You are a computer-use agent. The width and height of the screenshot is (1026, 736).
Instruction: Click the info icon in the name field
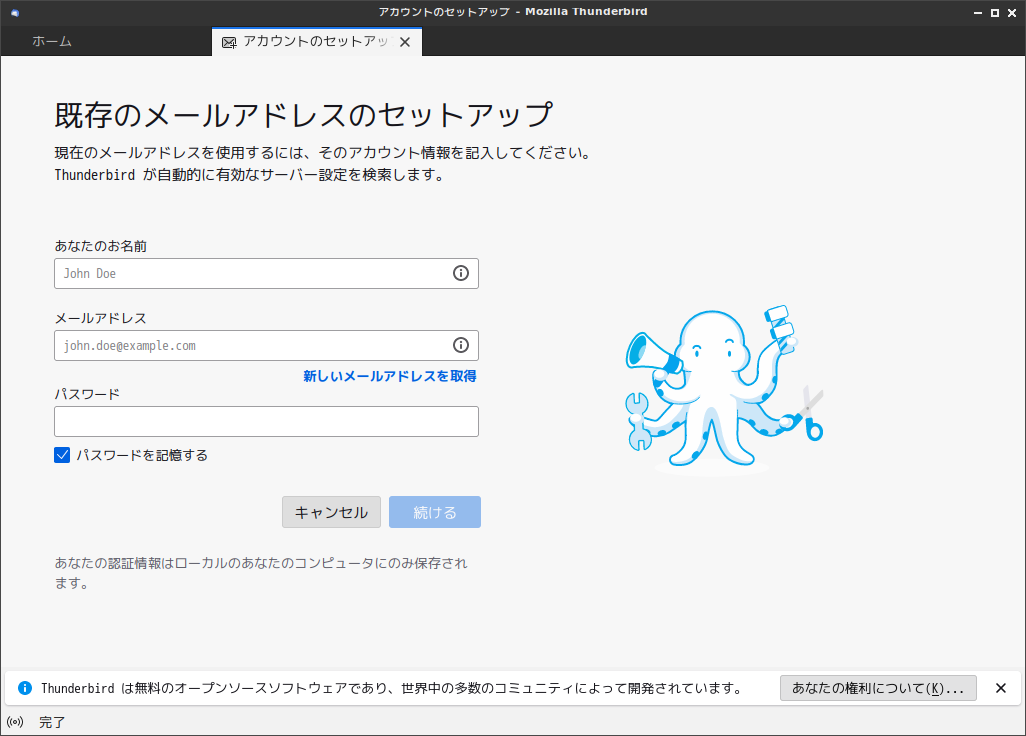tap(461, 273)
